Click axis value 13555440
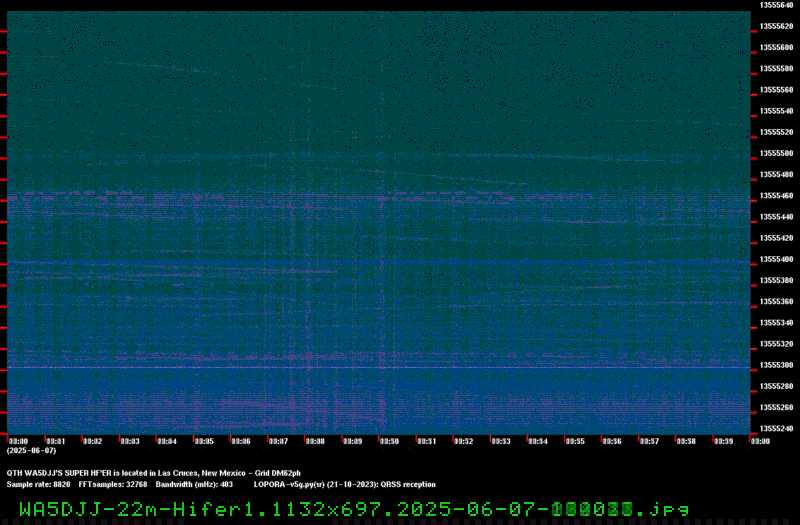 coord(777,217)
